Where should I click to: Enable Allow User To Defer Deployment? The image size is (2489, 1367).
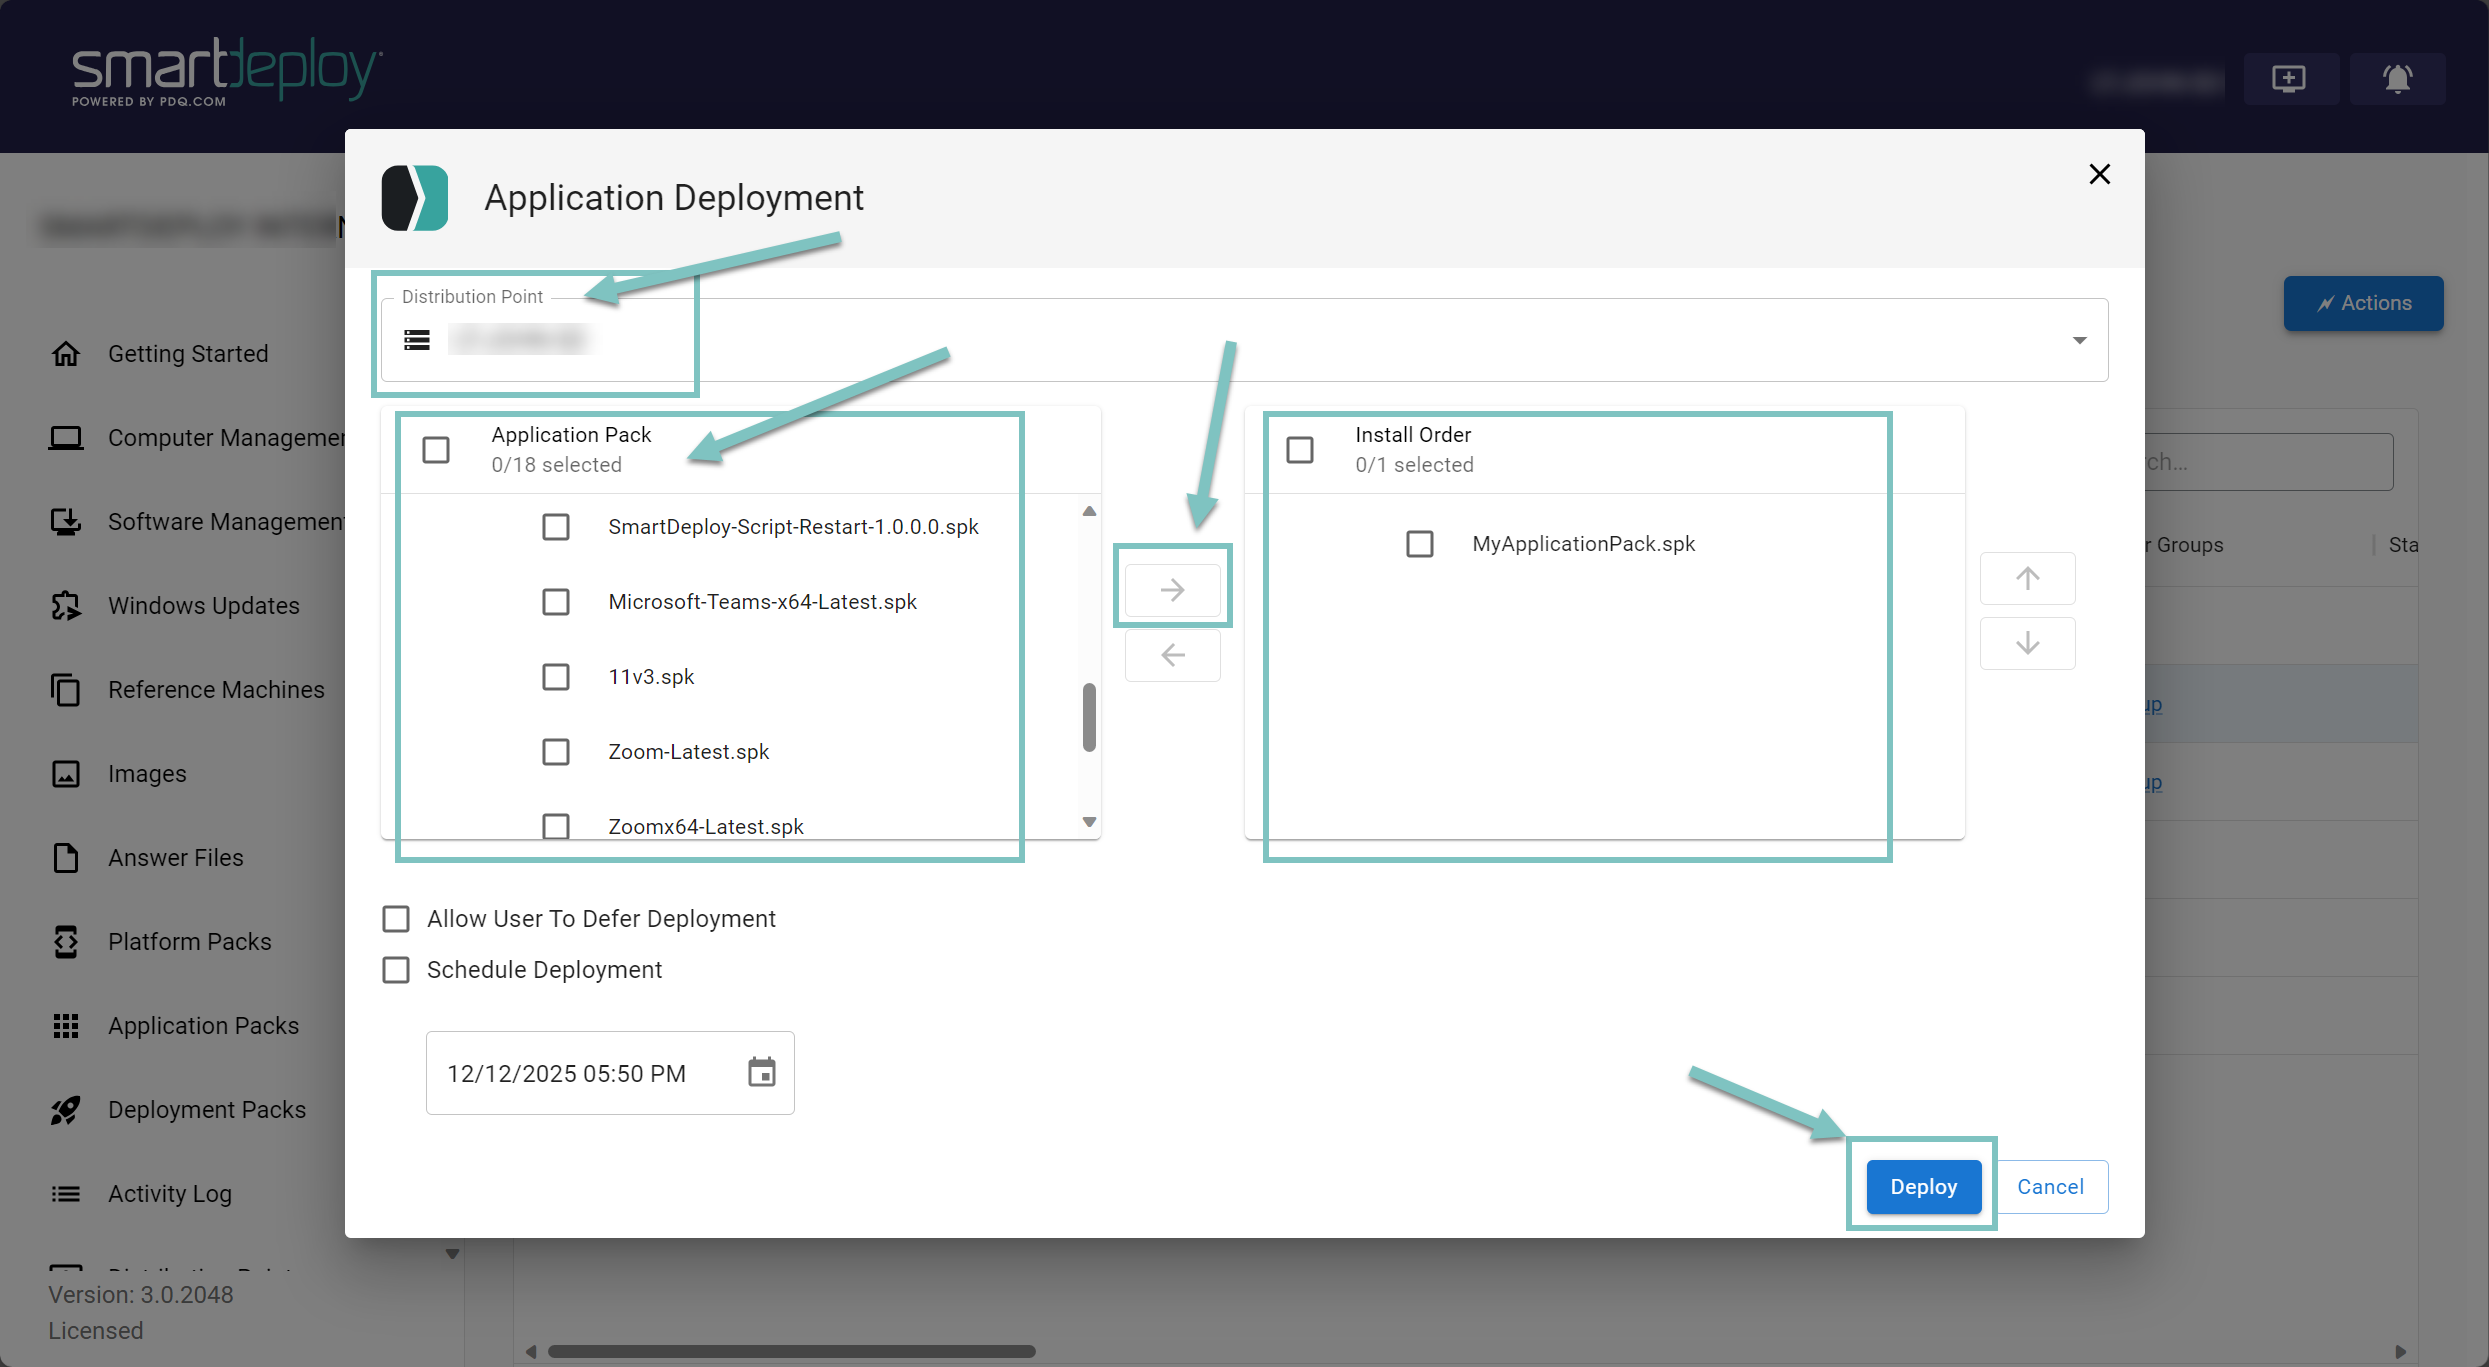coord(396,919)
